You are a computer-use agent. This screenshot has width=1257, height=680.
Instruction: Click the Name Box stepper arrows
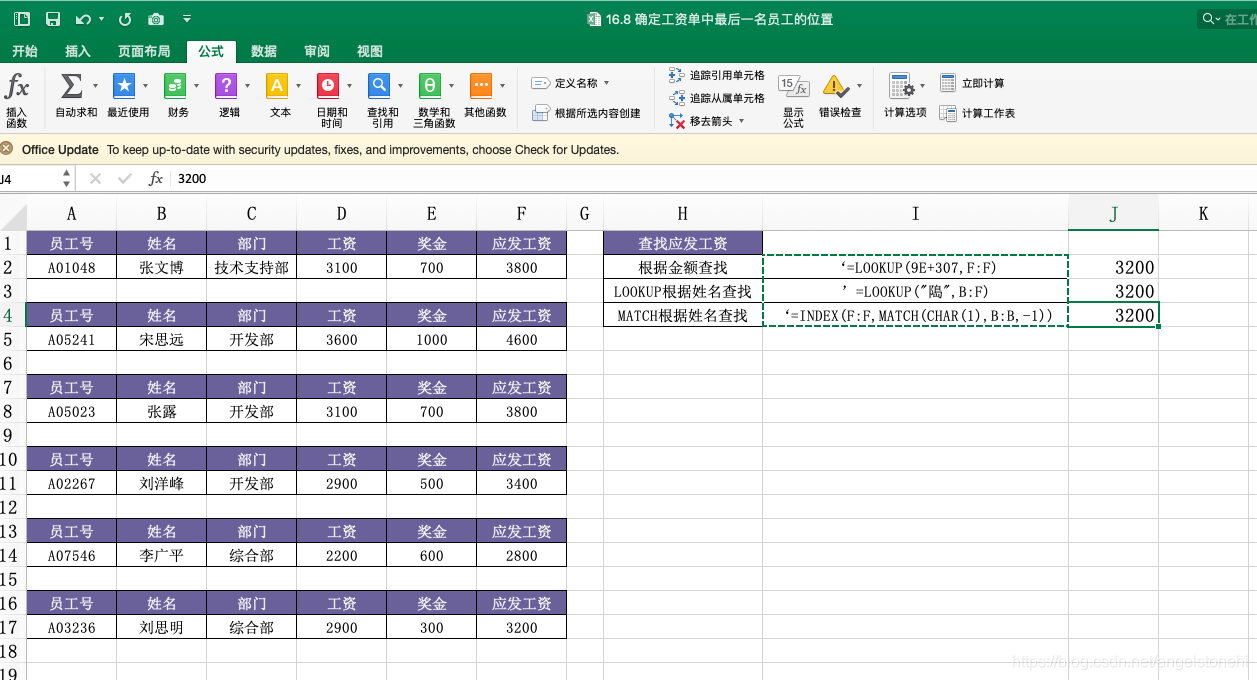pyautogui.click(x=67, y=178)
